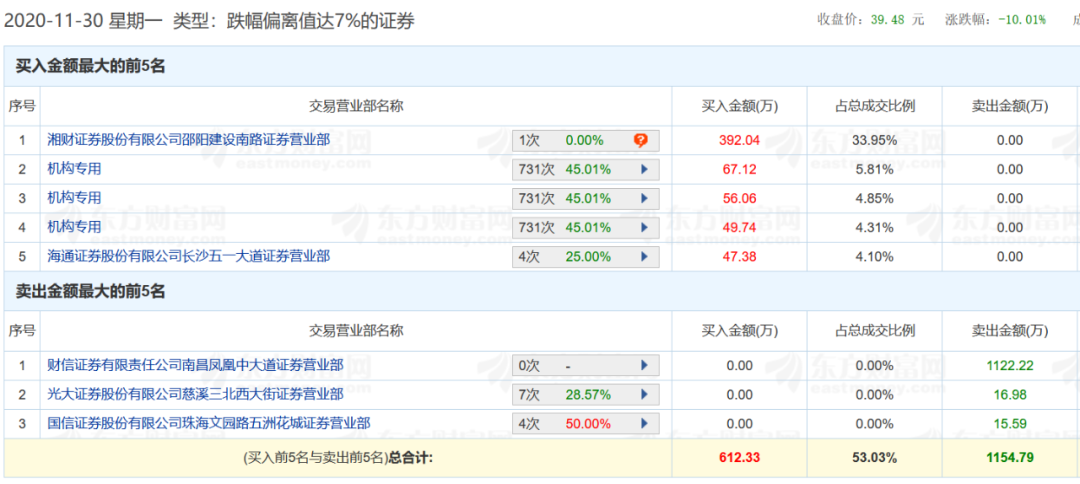Select the 买入金额最大的前5名 section header
The width and height of the screenshot is (1080, 484).
pos(90,67)
